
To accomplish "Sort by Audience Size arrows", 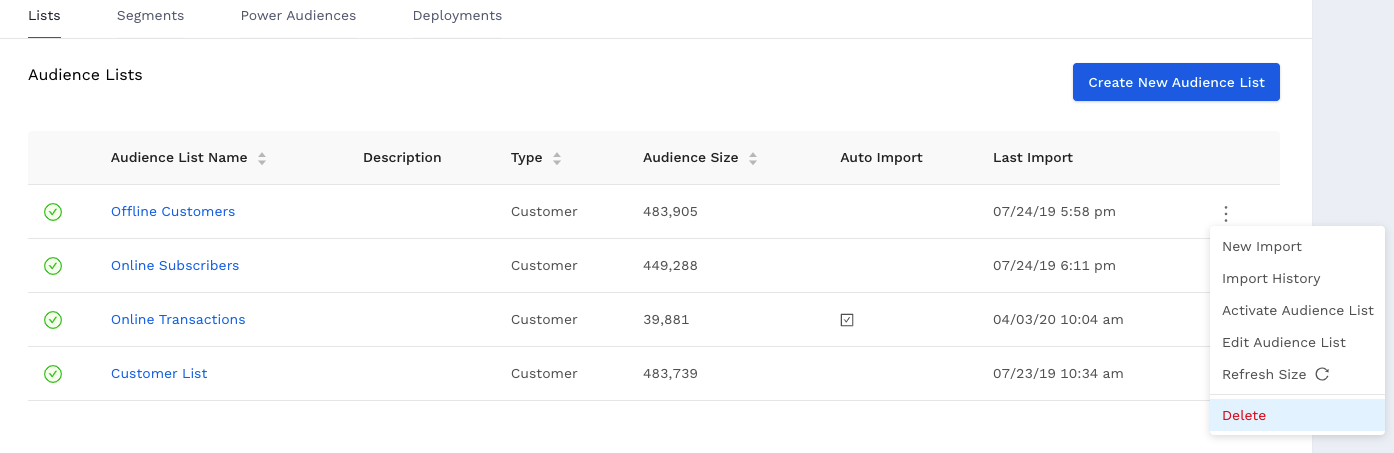I will point(753,158).
